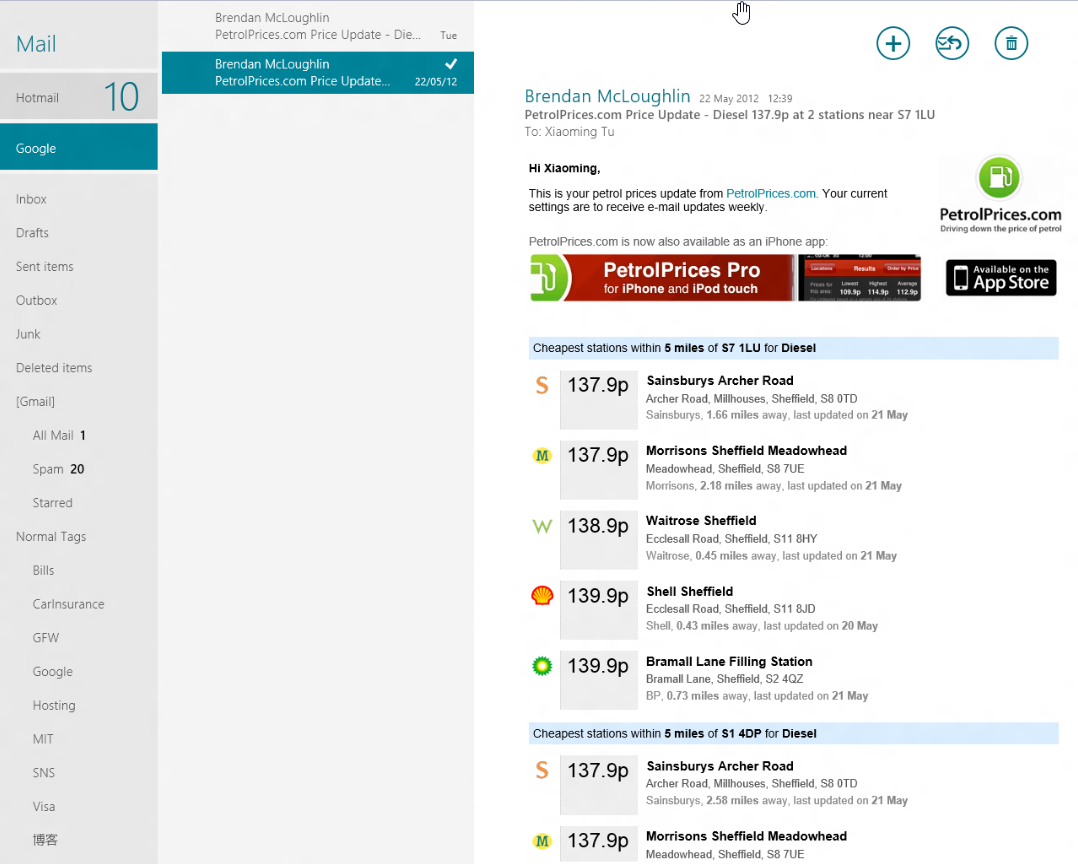The width and height of the screenshot is (1078, 864).
Task: Select the 22/05/12 PetrolPrices message
Action: (x=318, y=72)
